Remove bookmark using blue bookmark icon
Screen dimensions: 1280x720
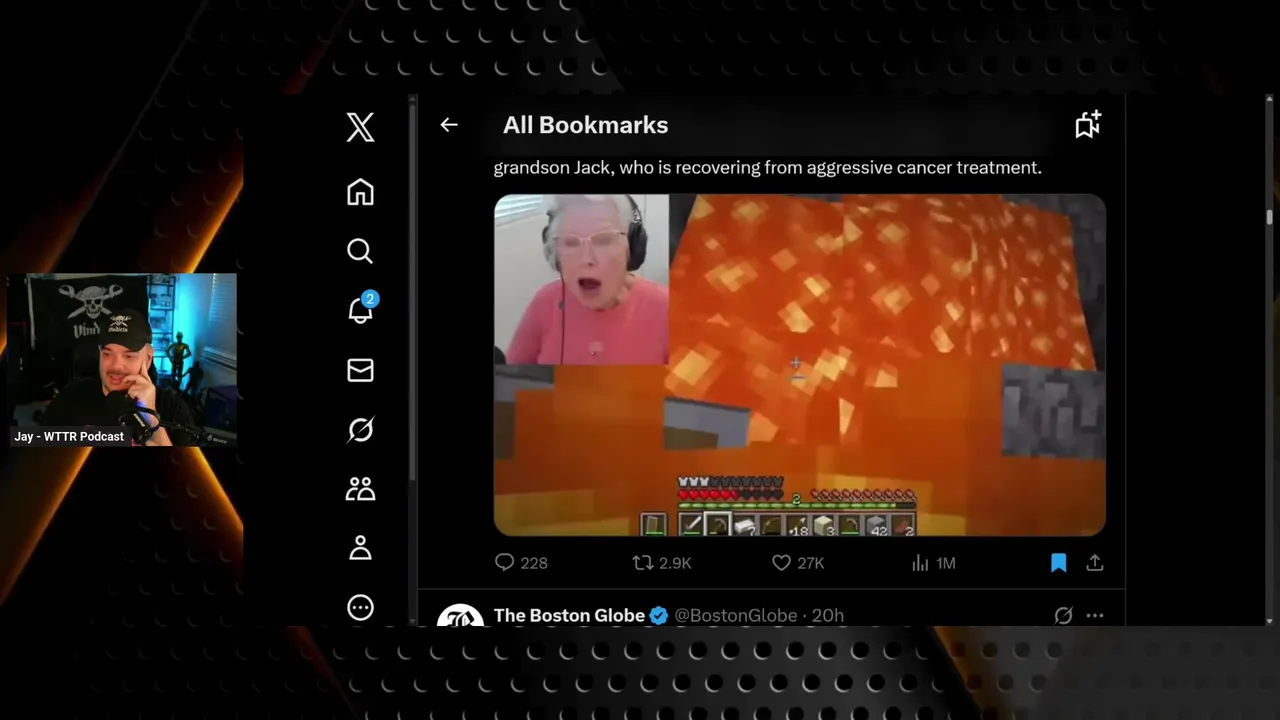click(x=1059, y=563)
